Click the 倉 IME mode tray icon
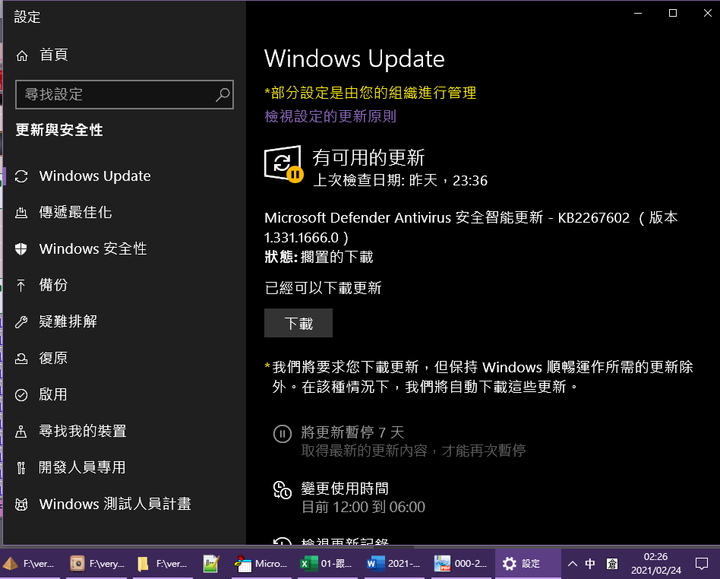Viewport: 720px width, 579px height. pos(612,563)
